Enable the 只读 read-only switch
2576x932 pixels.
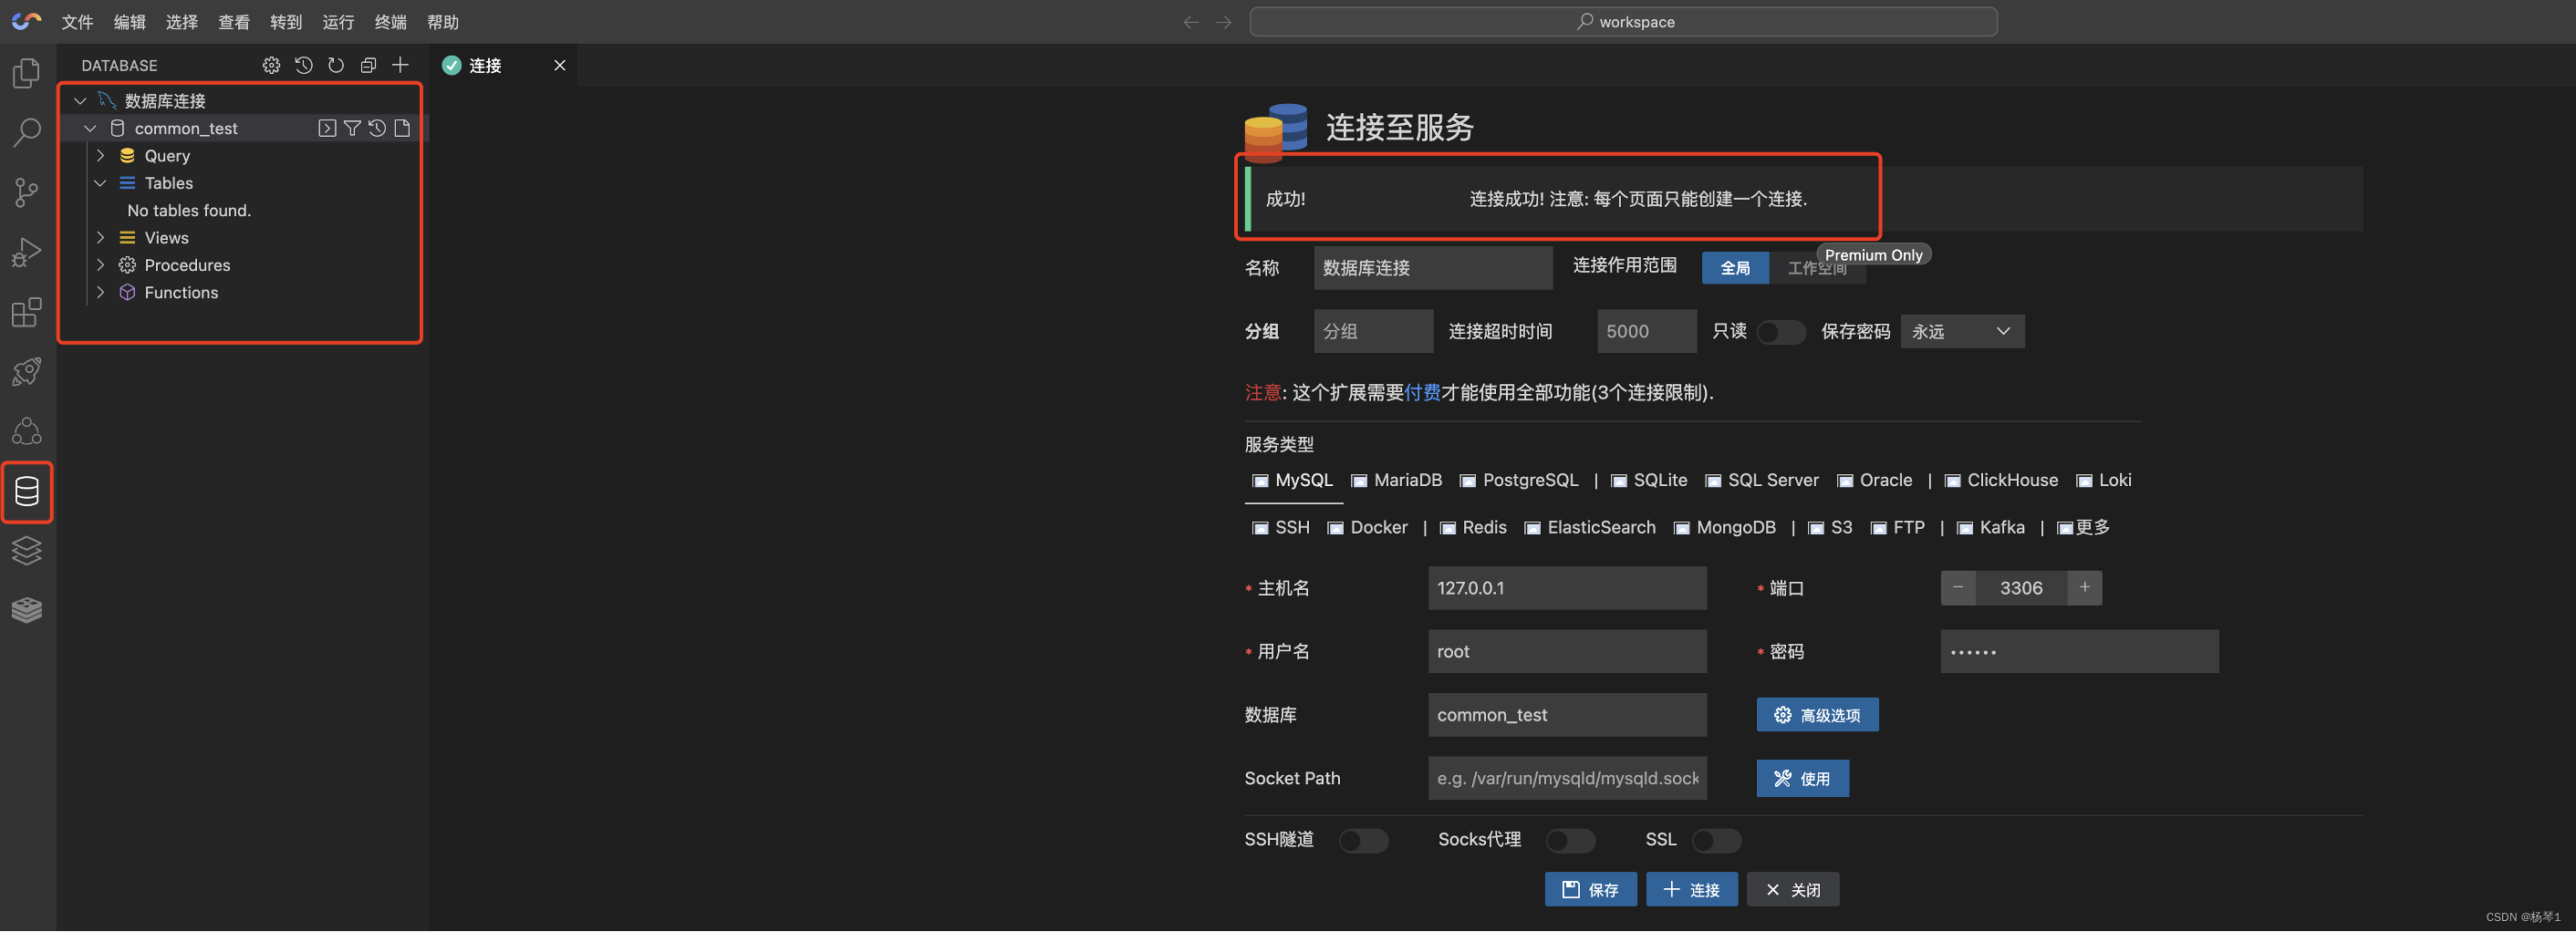point(1781,331)
